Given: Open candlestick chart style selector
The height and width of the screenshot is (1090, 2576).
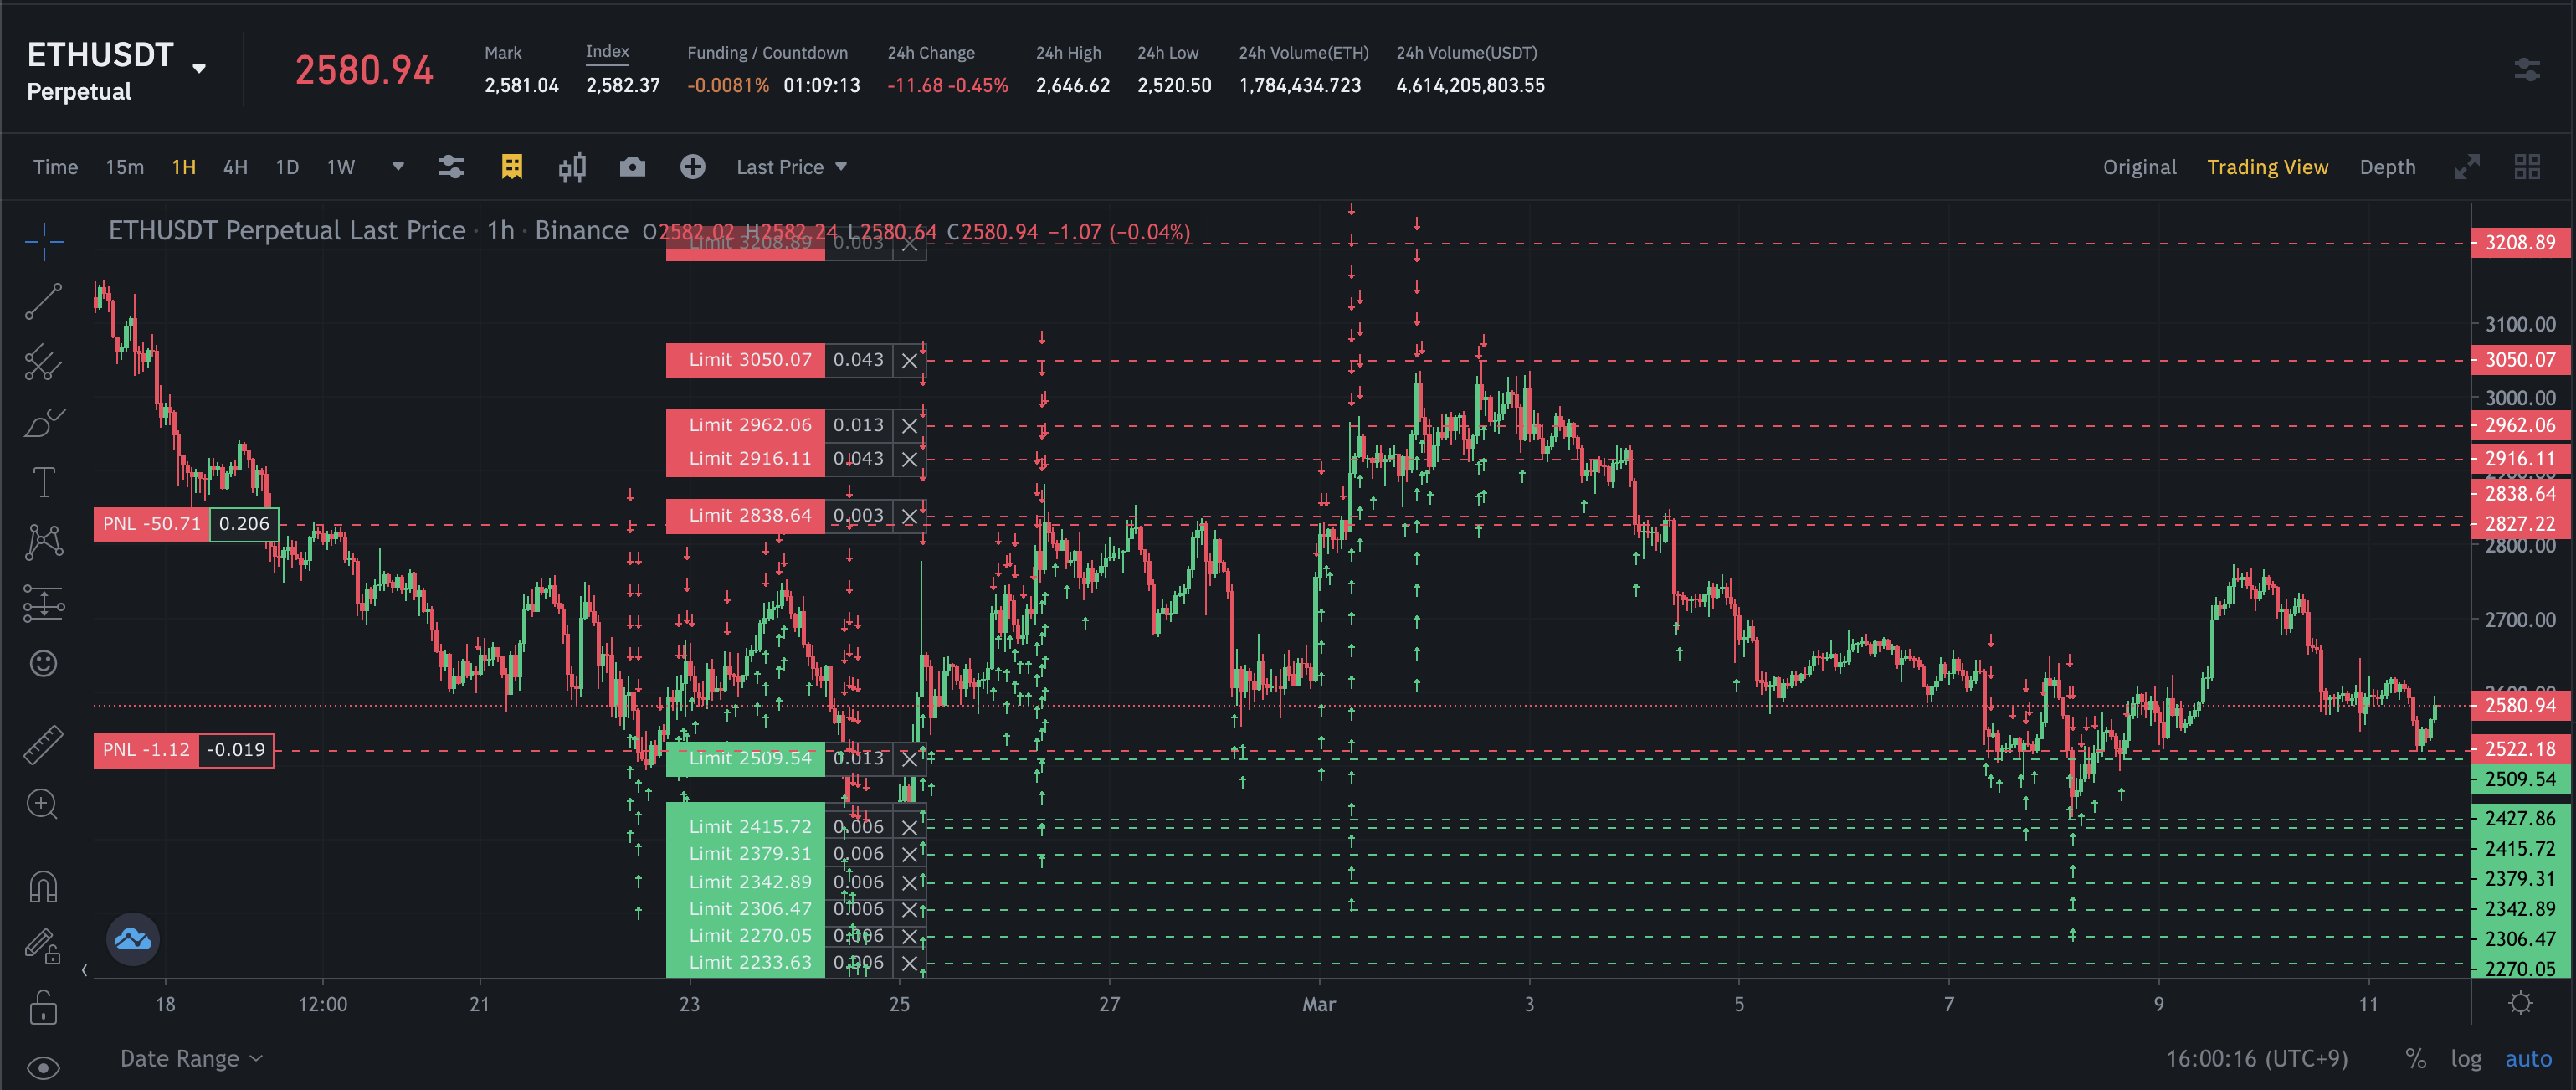Looking at the screenshot, I should click(x=572, y=167).
